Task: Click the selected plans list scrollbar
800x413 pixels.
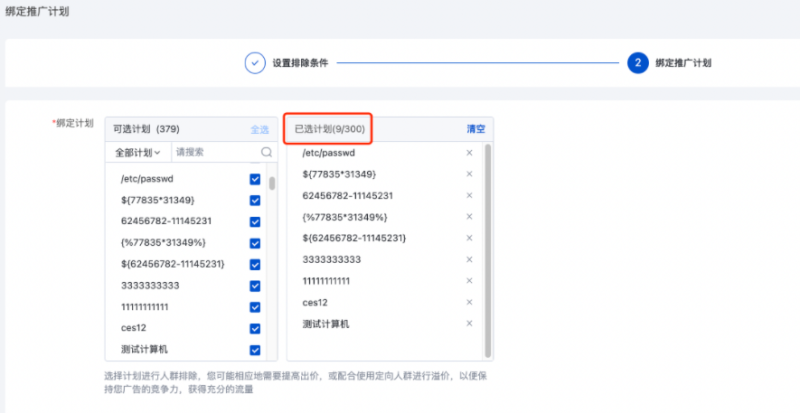Action: tap(488, 250)
